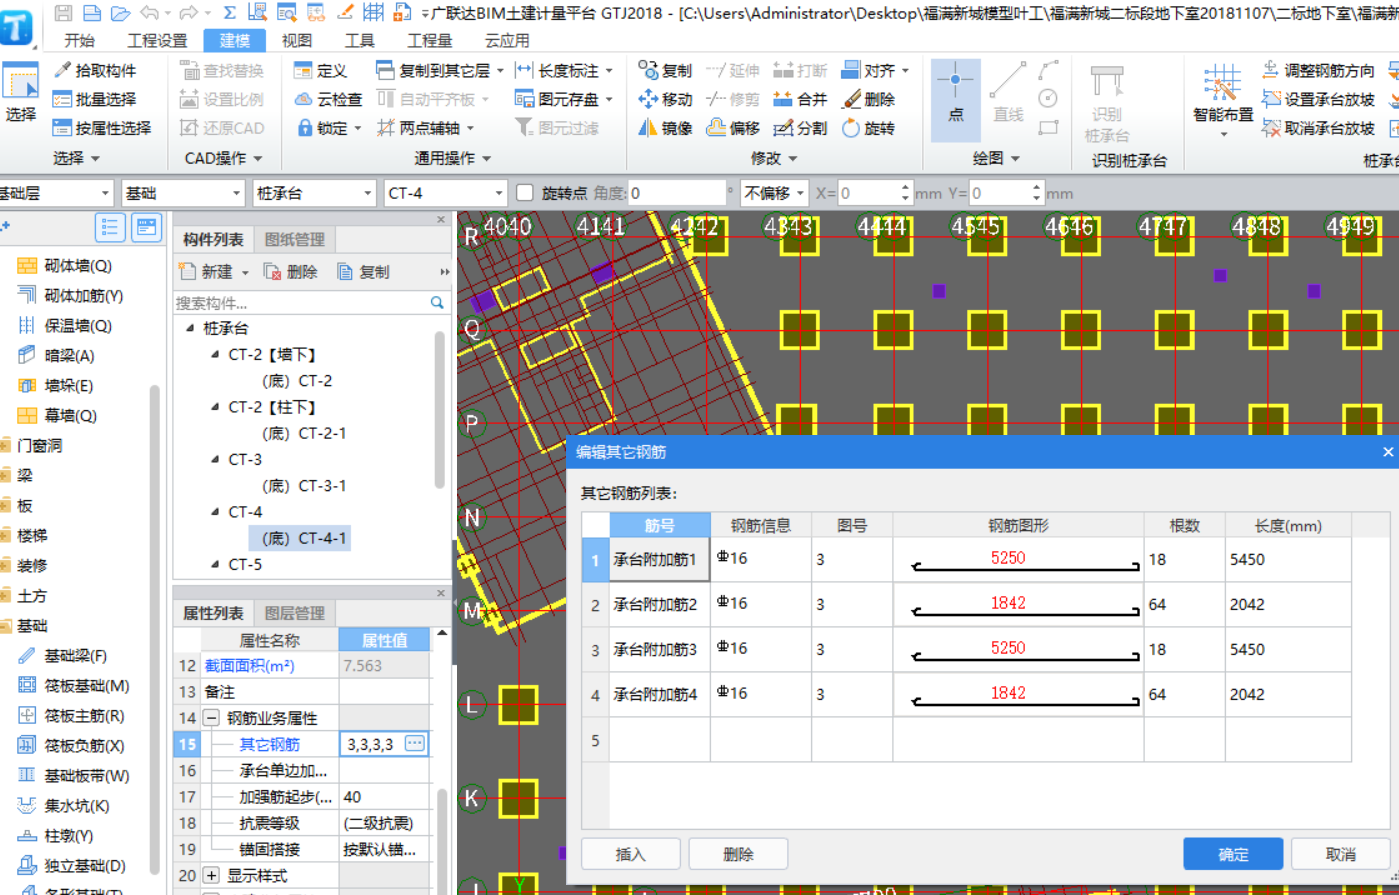Click 确定 in the rebar dialog
This screenshot has height=895, width=1399.
(1233, 854)
